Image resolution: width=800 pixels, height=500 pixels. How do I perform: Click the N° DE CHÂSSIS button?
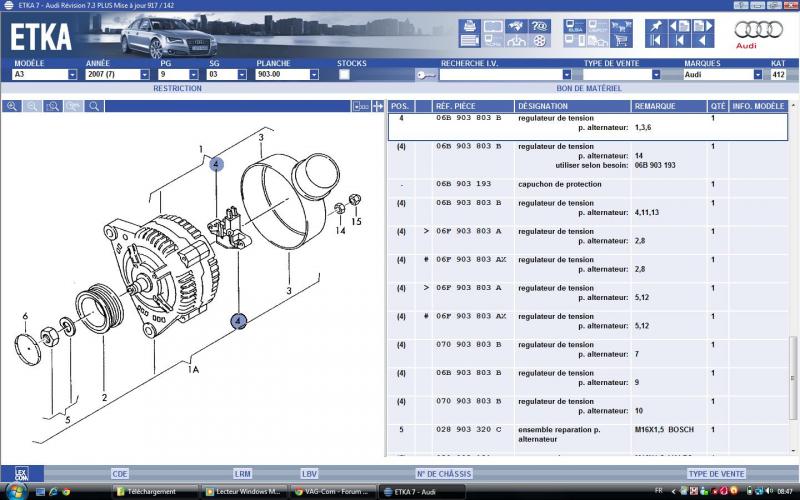[444, 474]
